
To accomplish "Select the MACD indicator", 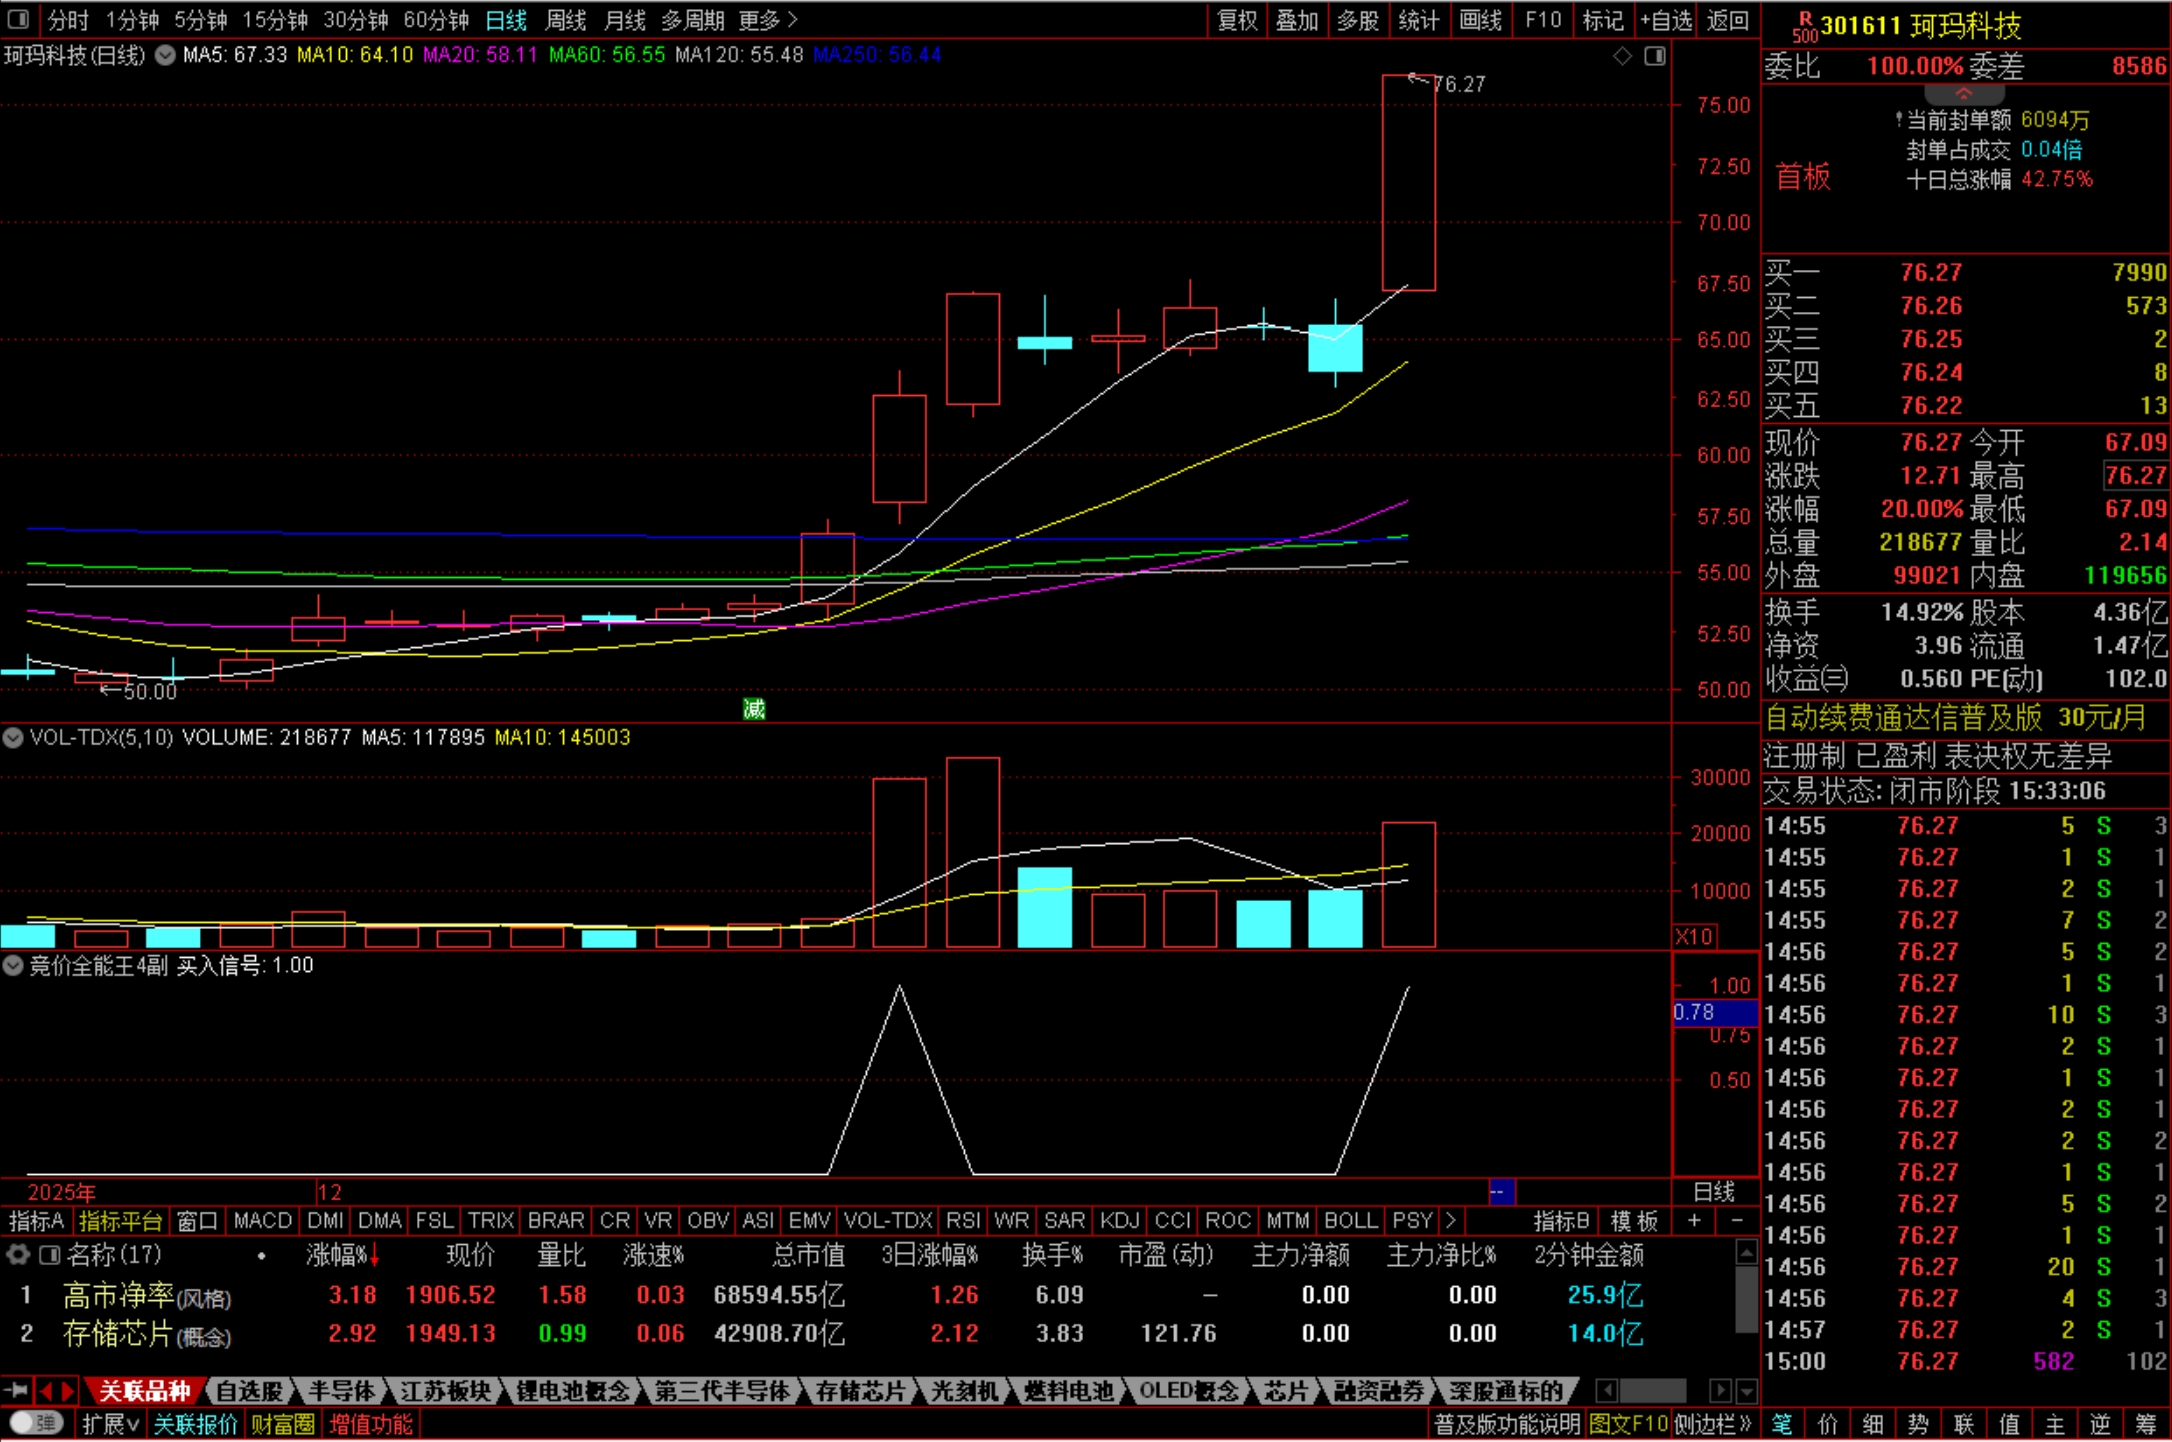I will click(x=262, y=1221).
